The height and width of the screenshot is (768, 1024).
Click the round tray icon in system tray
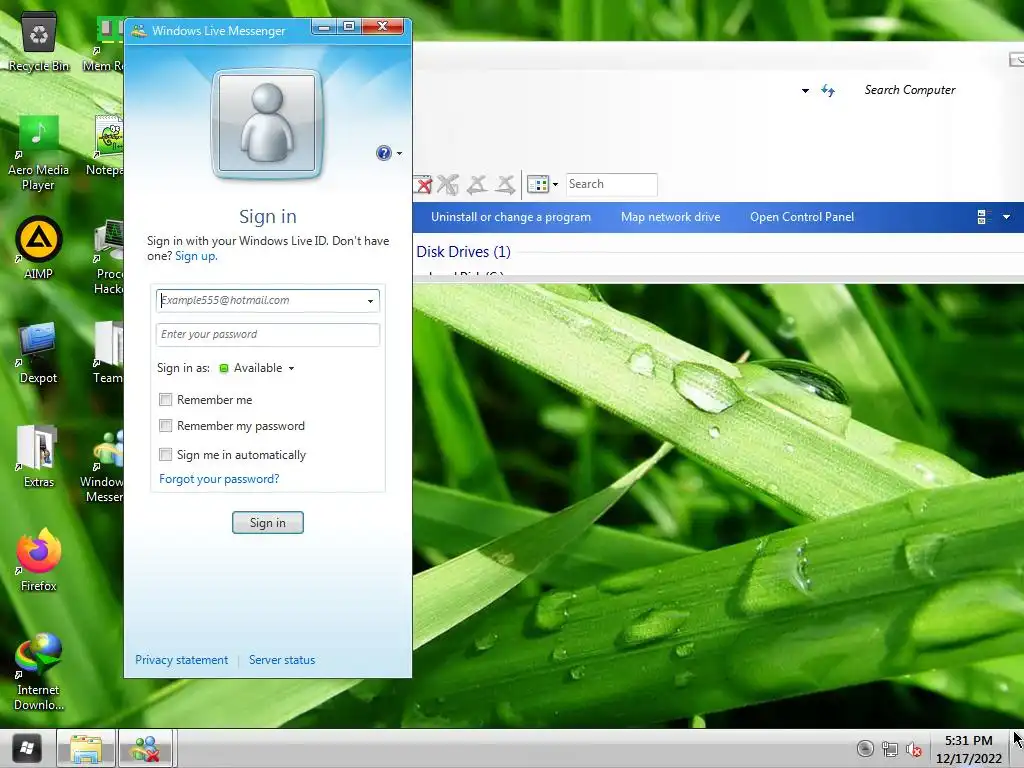coord(865,748)
